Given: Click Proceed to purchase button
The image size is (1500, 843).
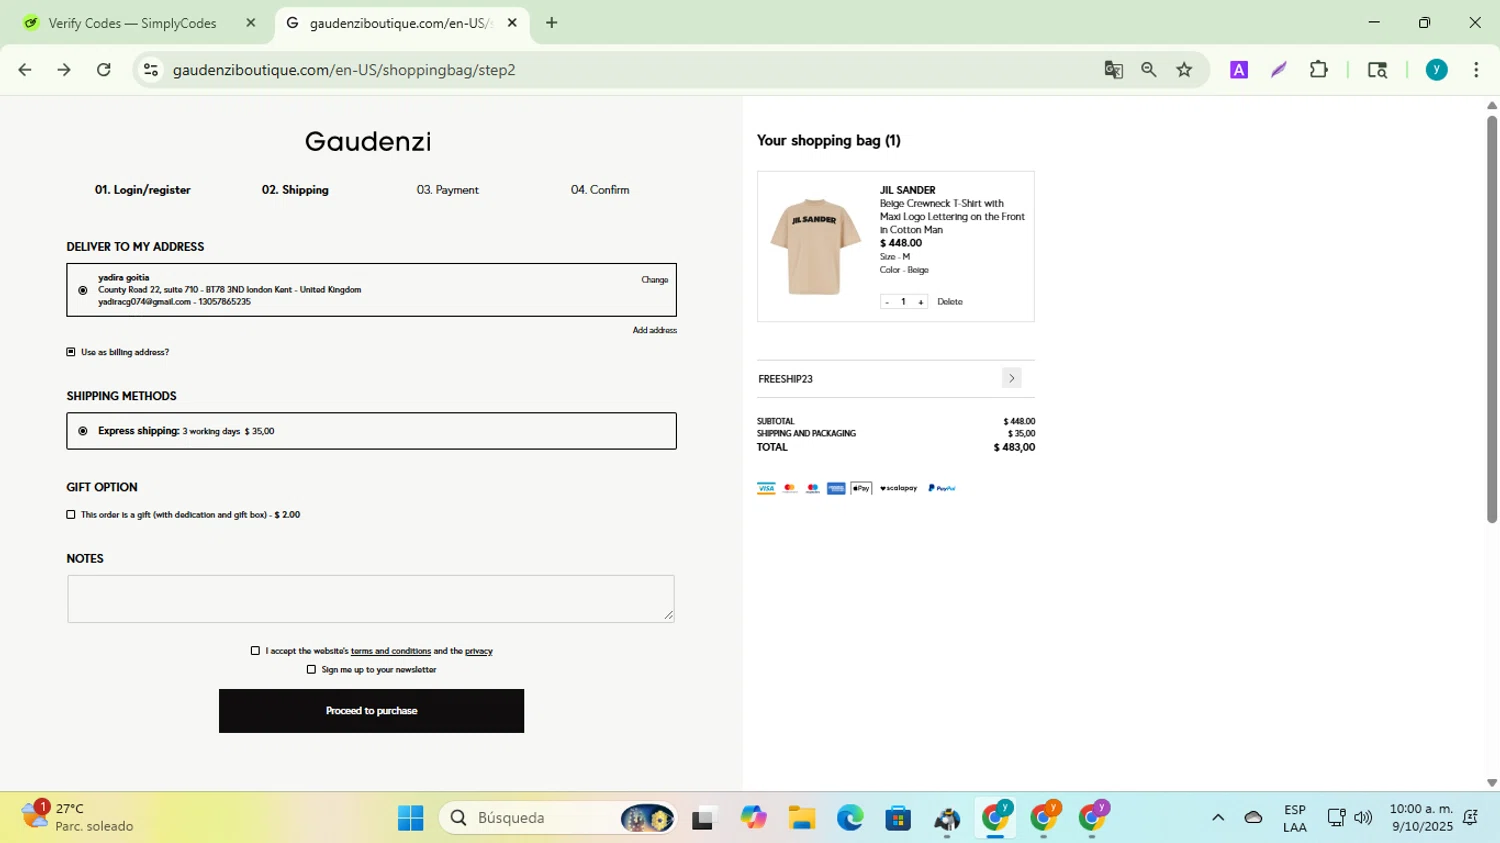Looking at the screenshot, I should [371, 711].
